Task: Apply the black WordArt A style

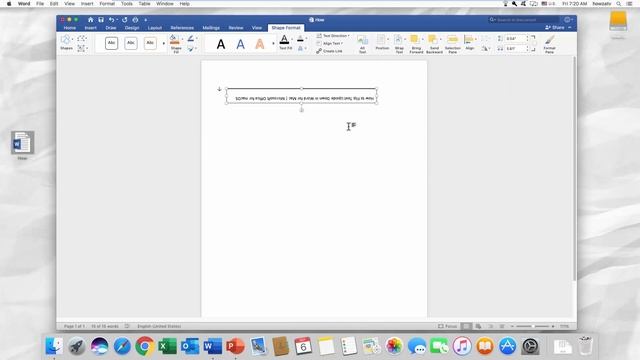Action: tap(221, 44)
